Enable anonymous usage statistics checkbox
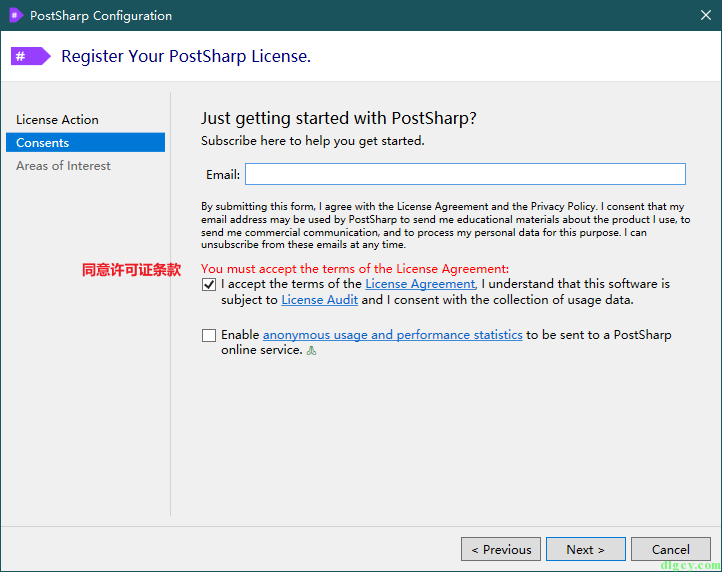The height and width of the screenshot is (572, 722). (x=209, y=335)
